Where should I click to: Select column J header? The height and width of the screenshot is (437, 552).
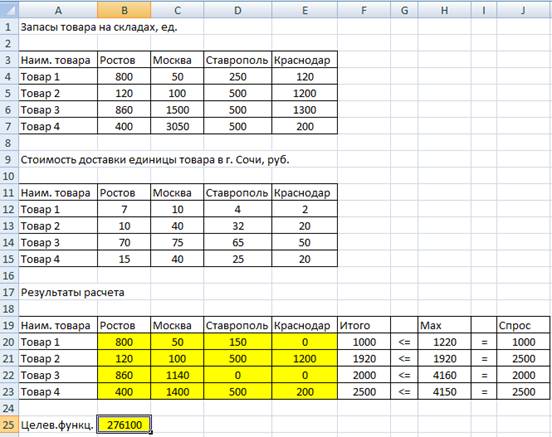pos(523,10)
